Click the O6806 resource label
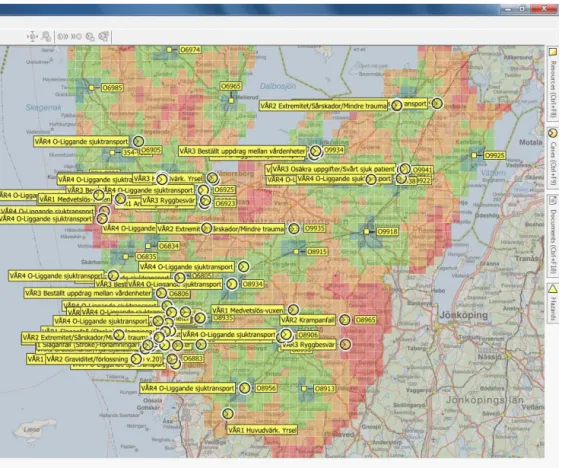This screenshot has height=468, width=562. (x=179, y=293)
